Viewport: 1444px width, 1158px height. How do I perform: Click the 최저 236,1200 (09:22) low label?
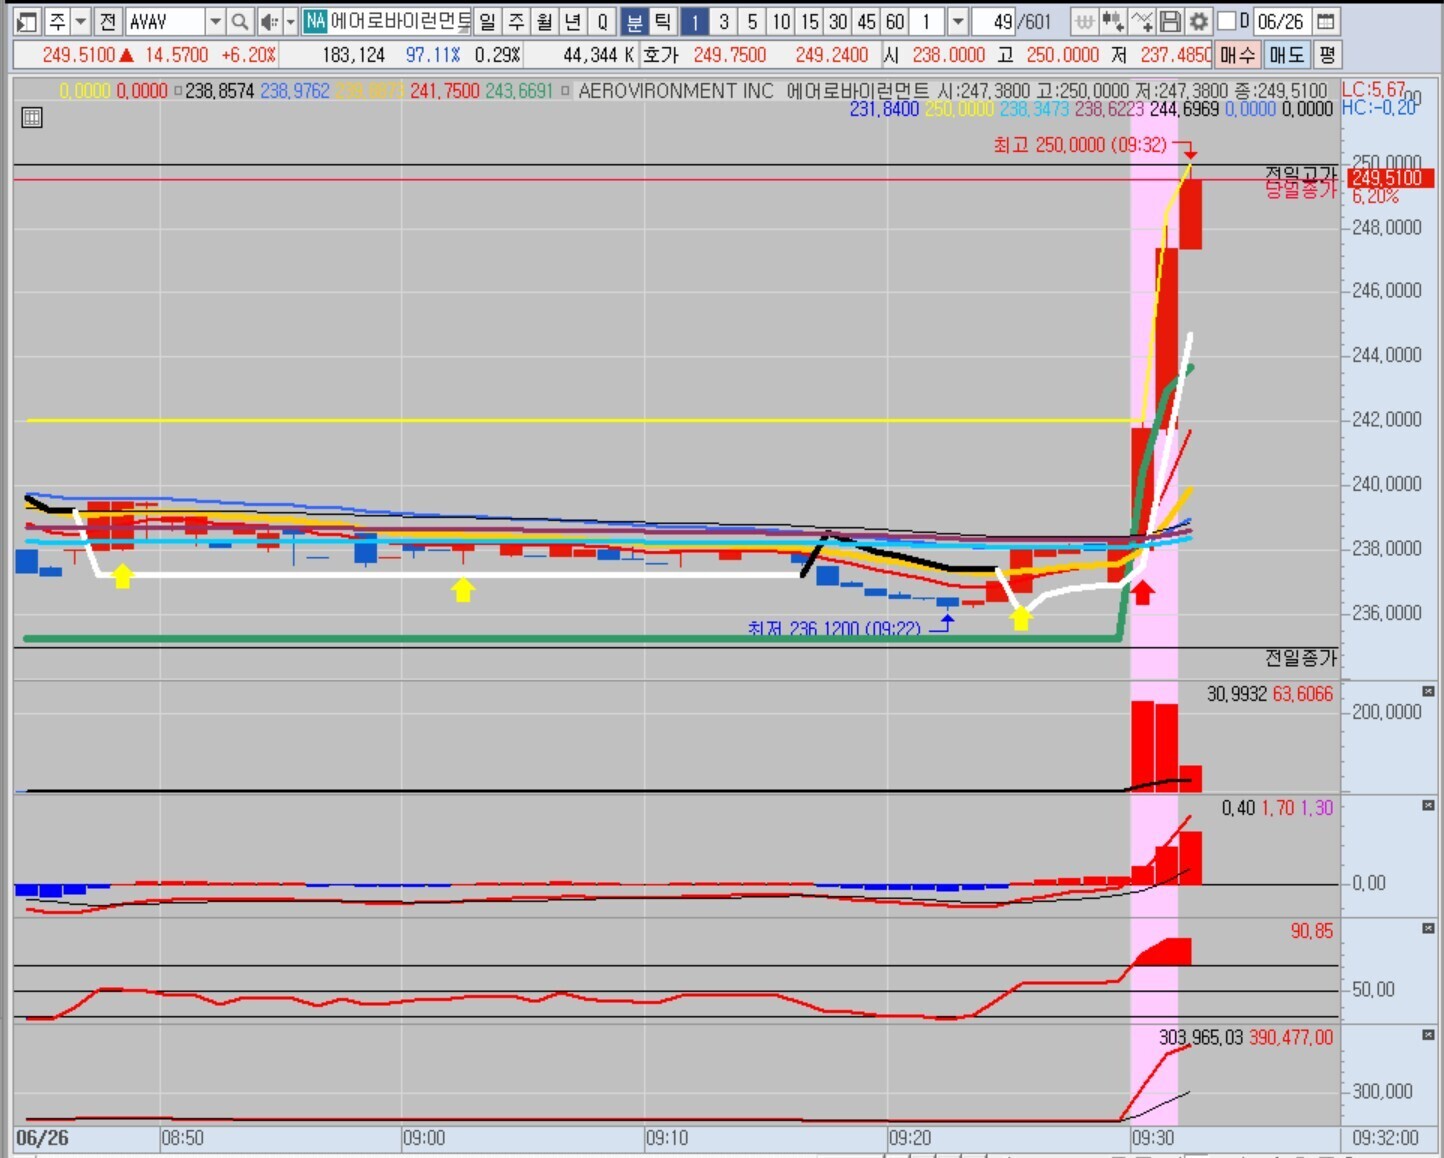834,629
